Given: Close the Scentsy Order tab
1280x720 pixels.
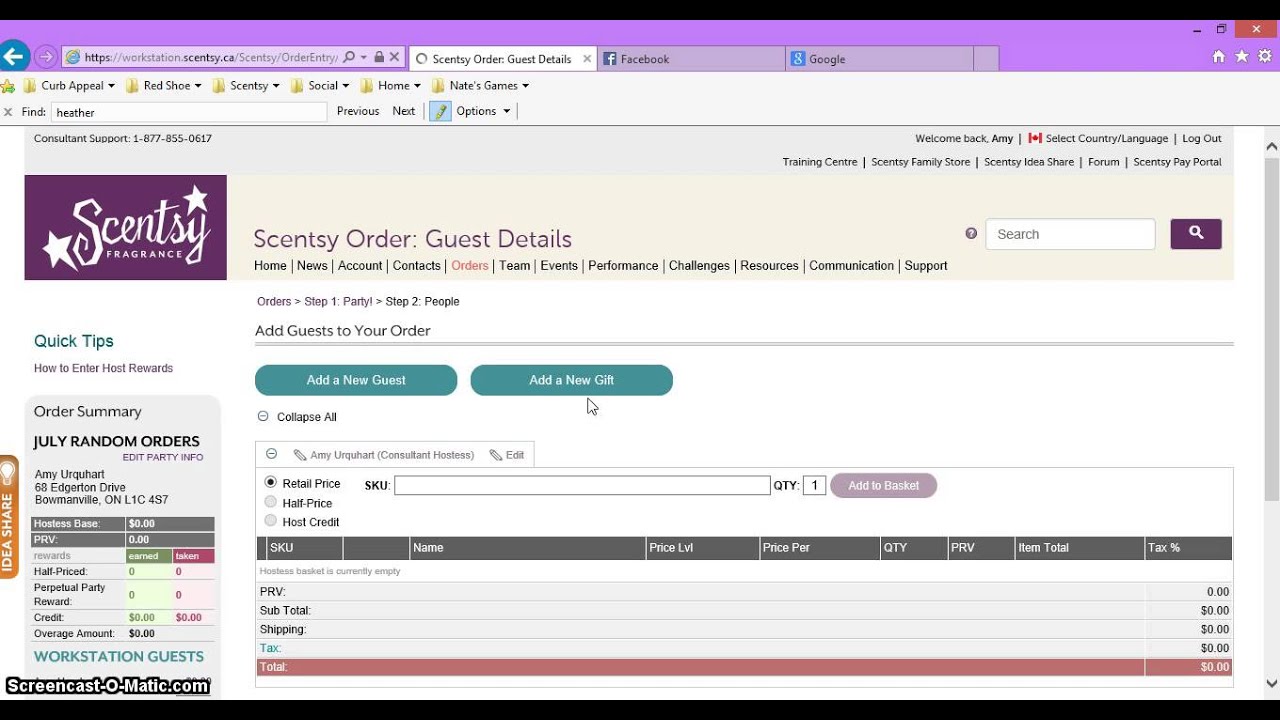Looking at the screenshot, I should point(587,59).
